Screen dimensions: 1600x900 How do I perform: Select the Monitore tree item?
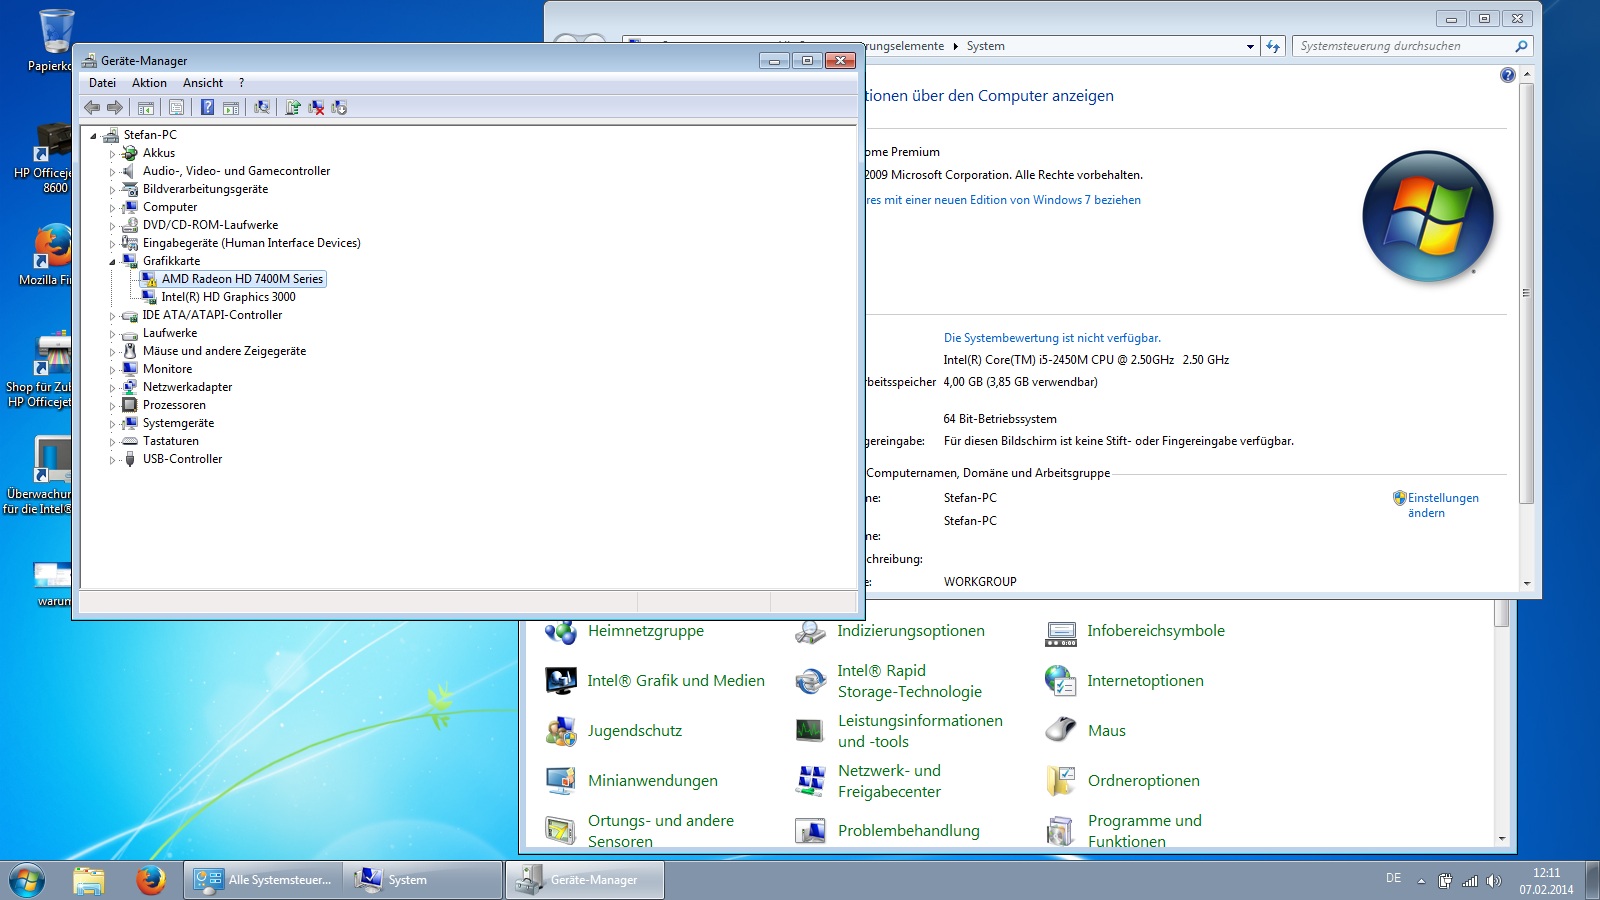pos(167,369)
